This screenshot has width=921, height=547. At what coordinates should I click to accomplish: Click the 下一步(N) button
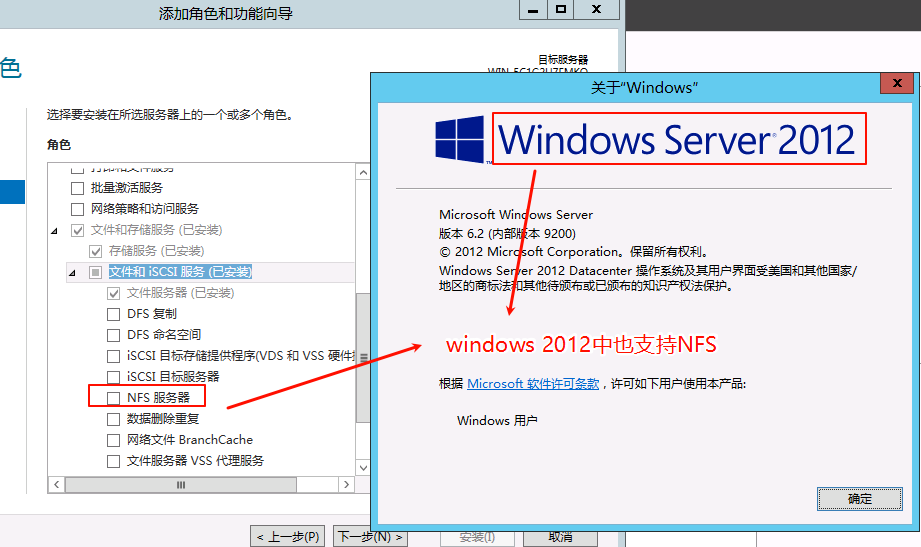(370, 537)
